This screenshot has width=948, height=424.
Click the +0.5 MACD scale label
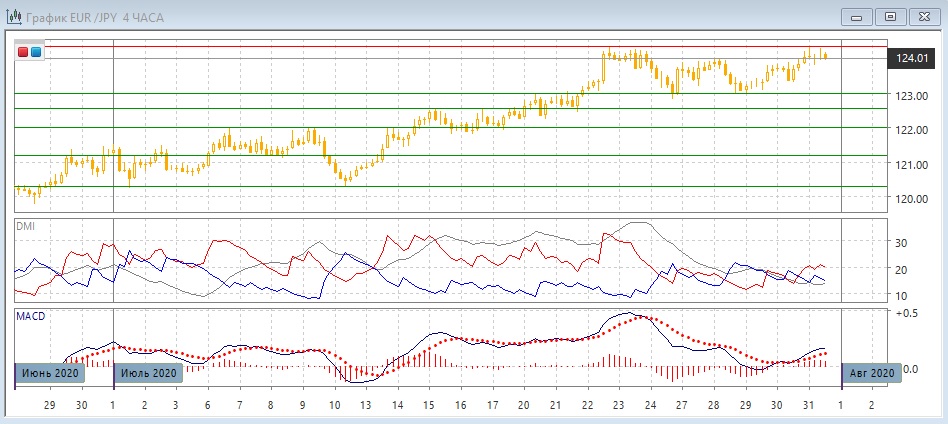[x=908, y=313]
